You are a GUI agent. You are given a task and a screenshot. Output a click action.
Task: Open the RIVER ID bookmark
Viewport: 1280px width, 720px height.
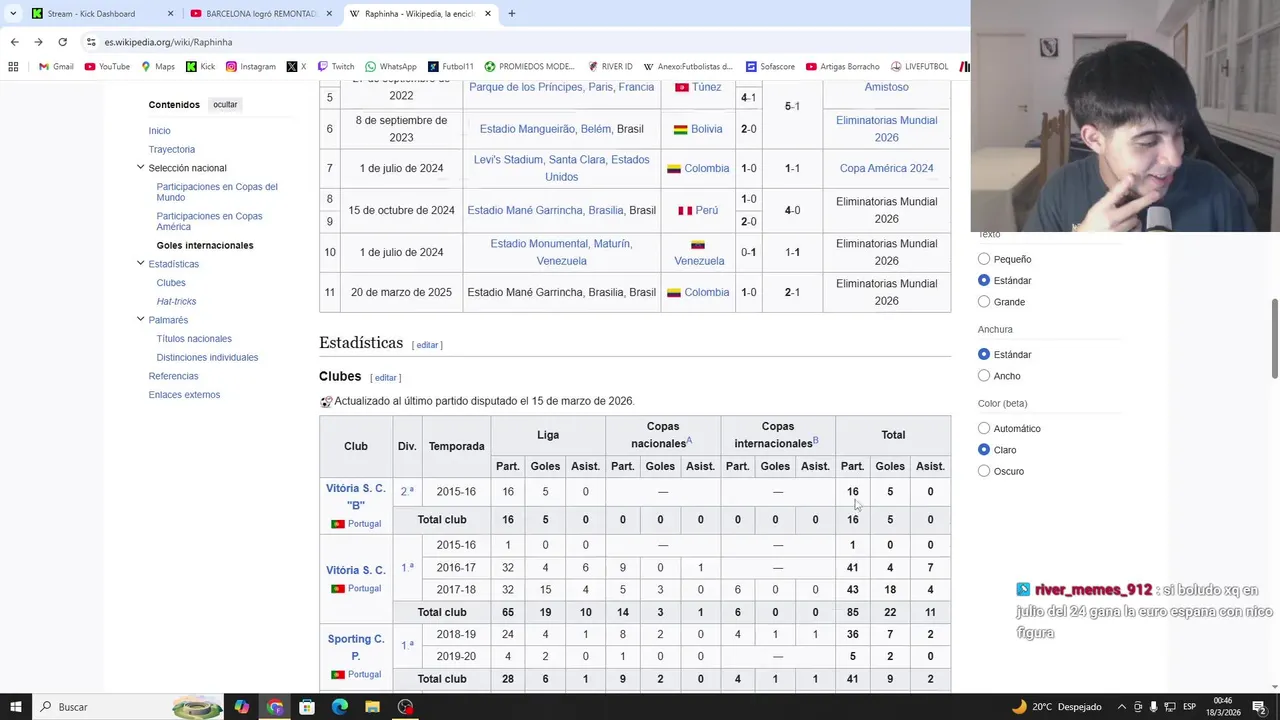[610, 67]
